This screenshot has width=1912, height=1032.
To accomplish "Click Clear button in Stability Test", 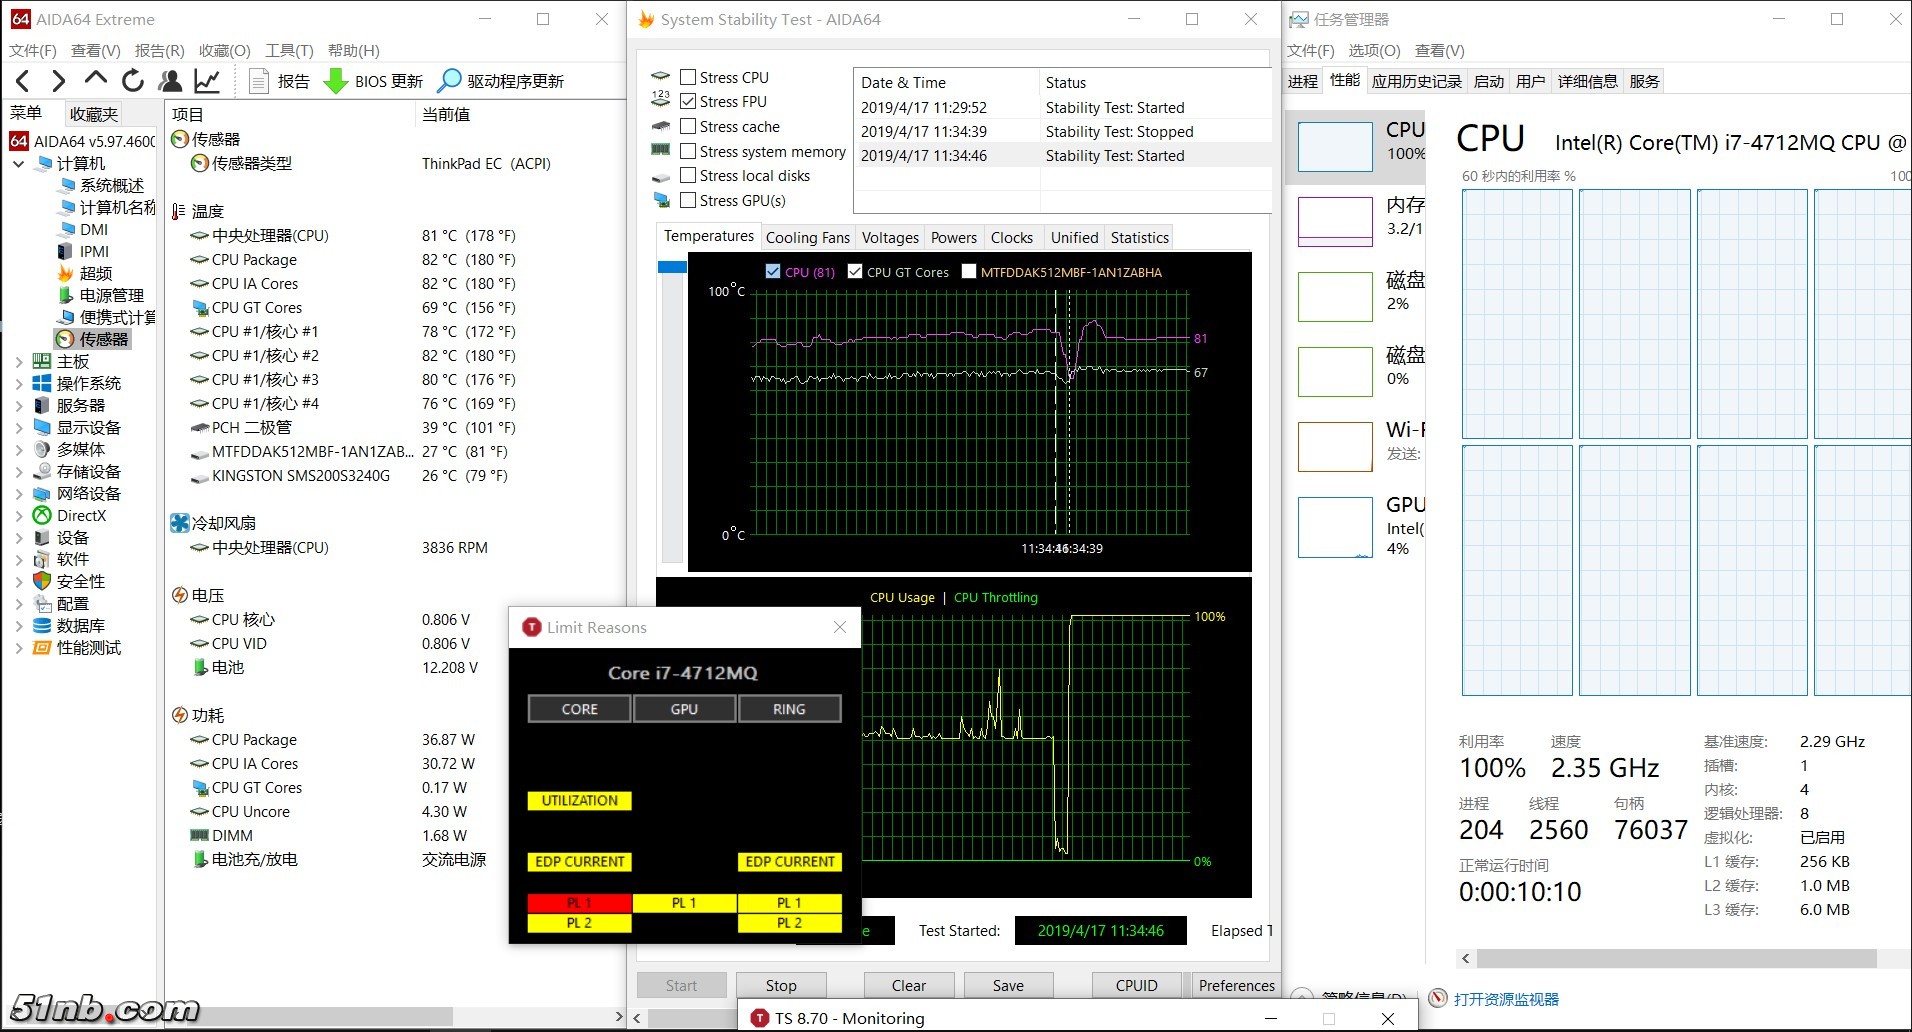I will point(908,985).
